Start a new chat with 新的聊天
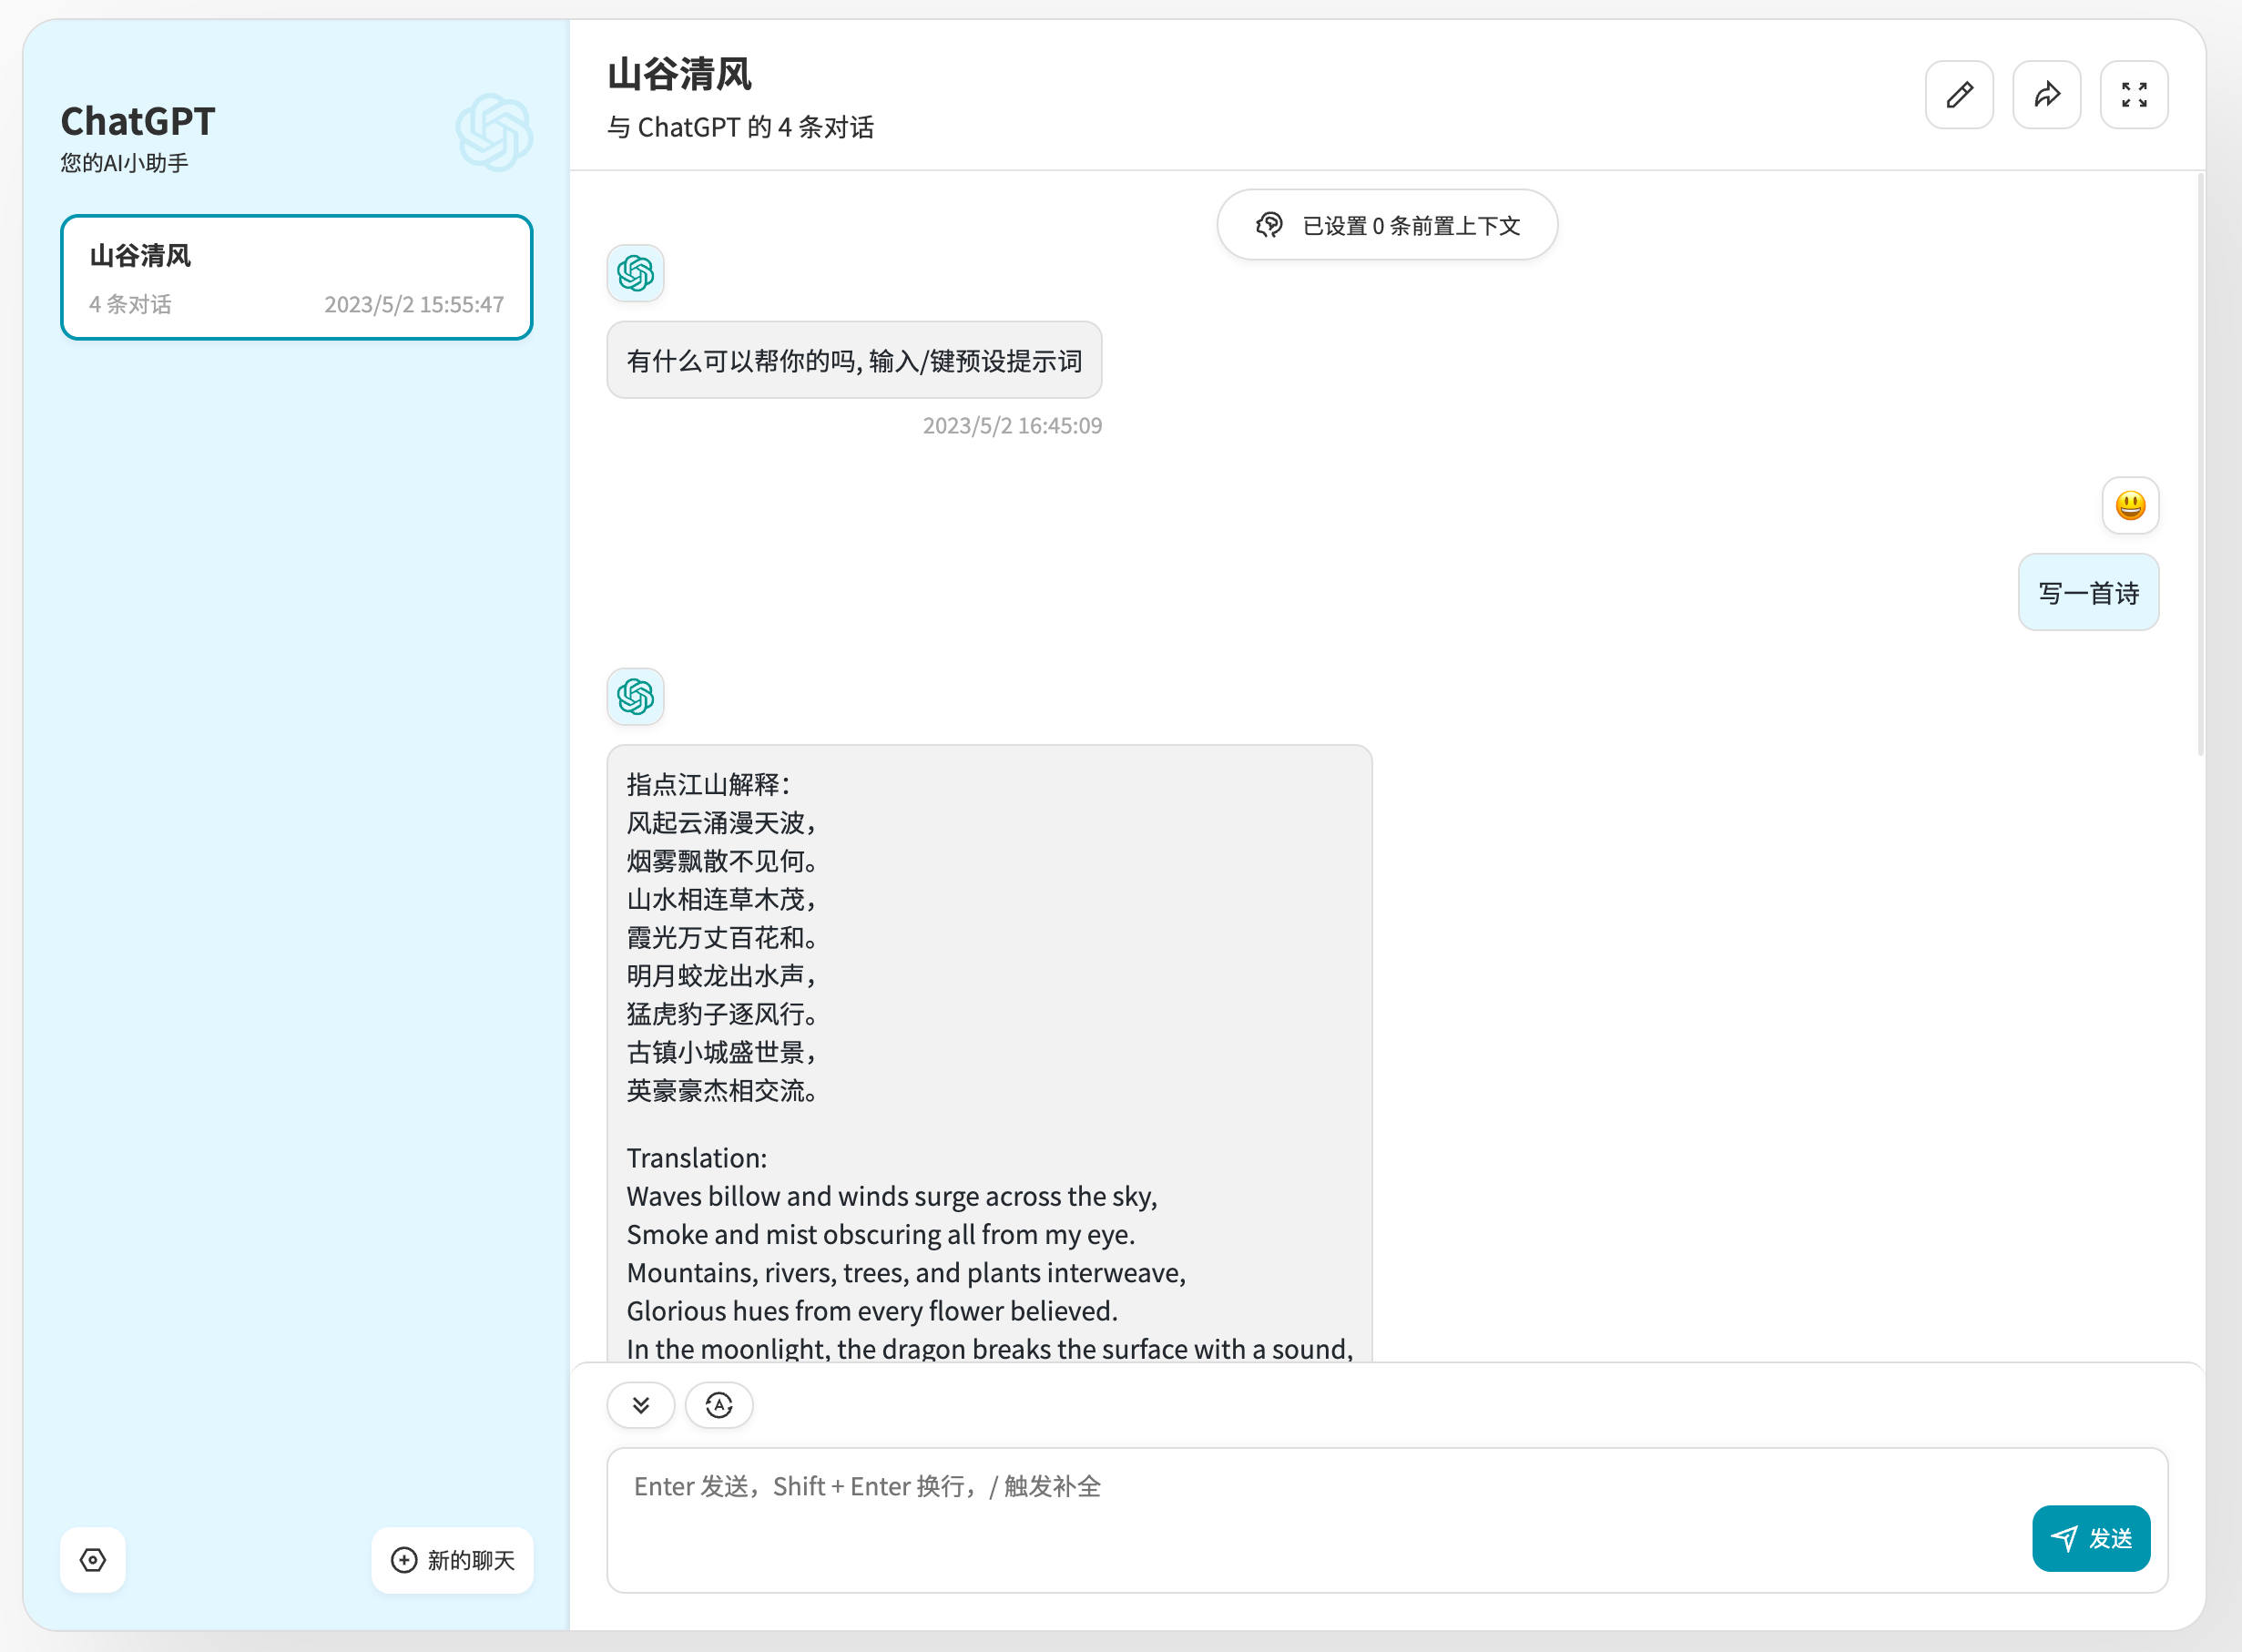The image size is (2242, 1652). (x=452, y=1559)
